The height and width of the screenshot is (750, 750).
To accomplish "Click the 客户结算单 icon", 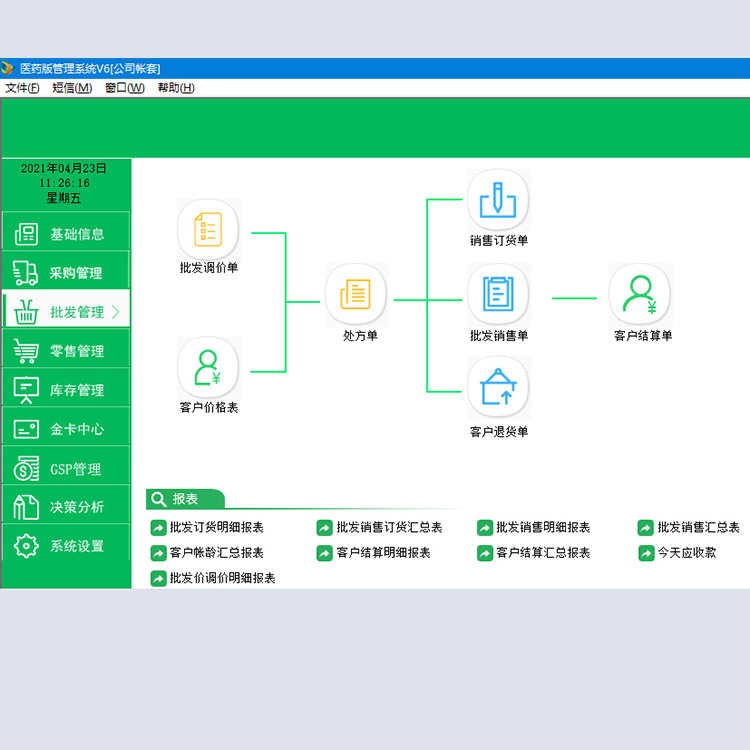I will [x=640, y=295].
